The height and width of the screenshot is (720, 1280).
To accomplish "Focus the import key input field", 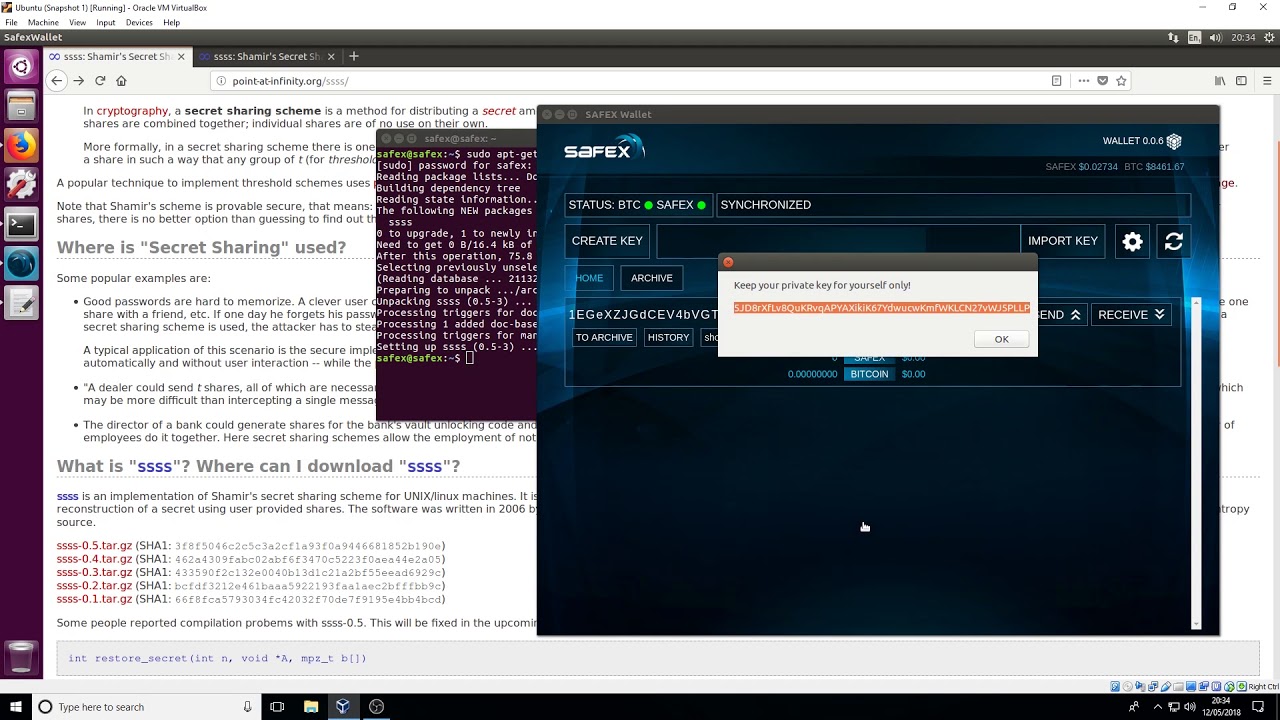I will [838, 241].
